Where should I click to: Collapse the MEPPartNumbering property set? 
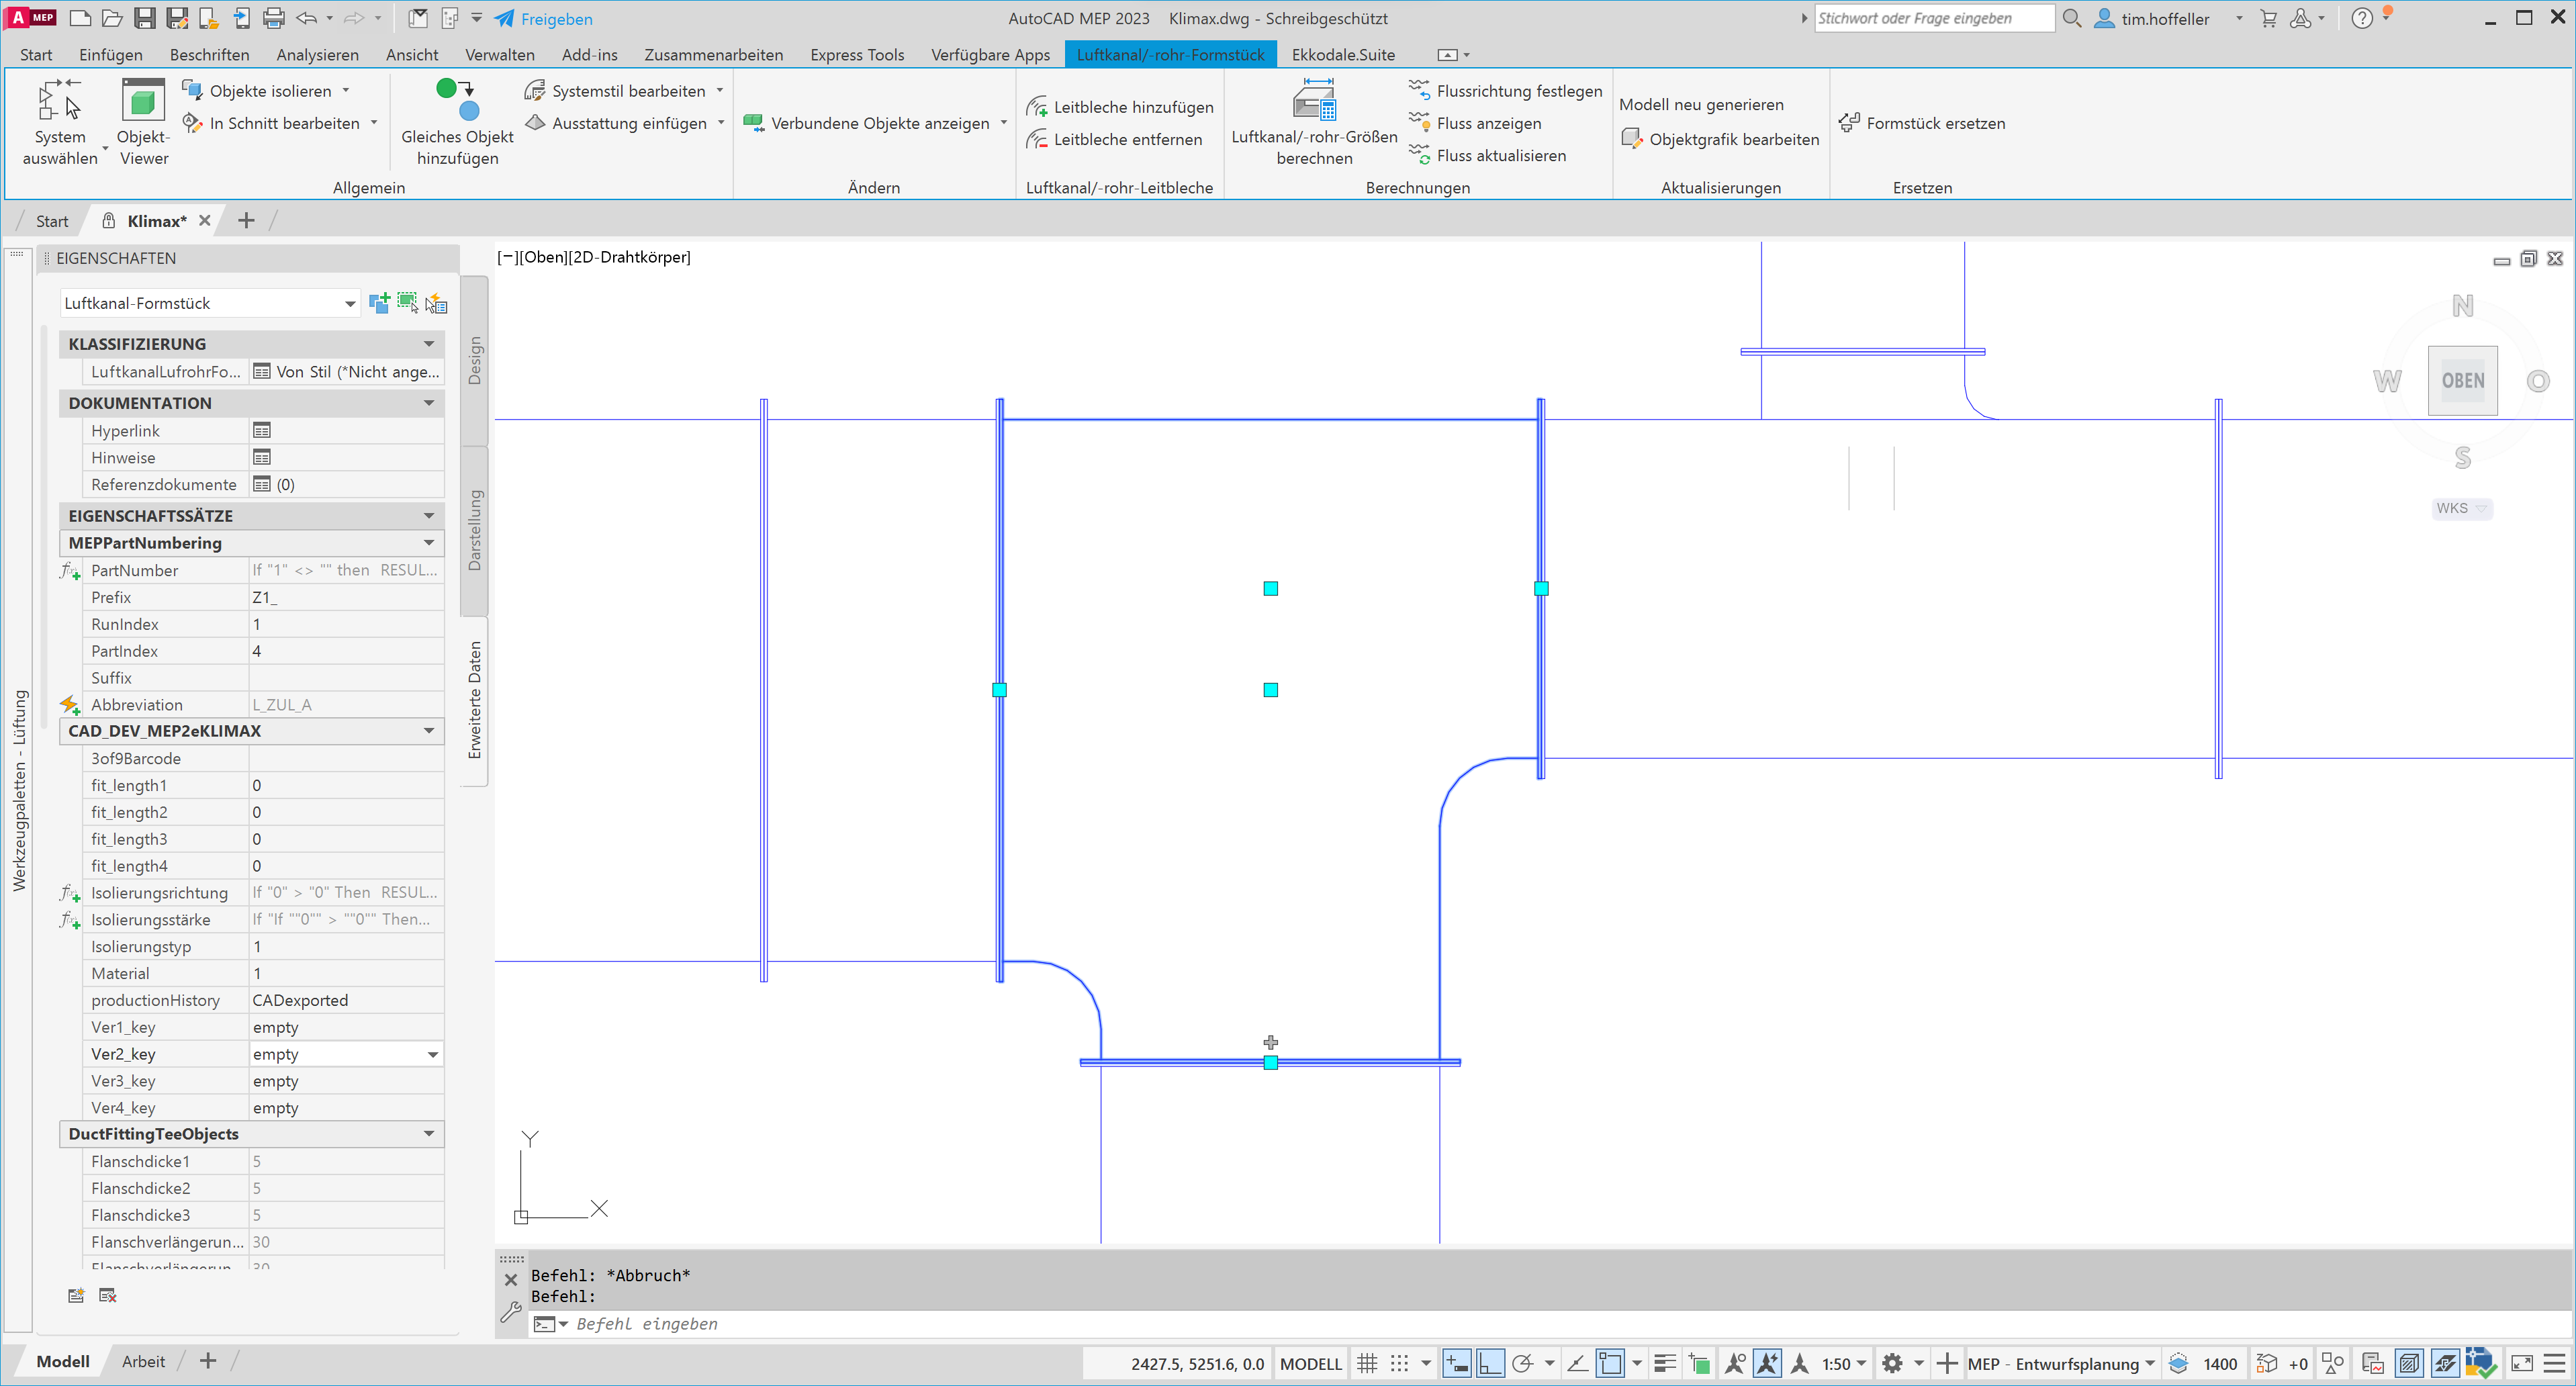[429, 543]
